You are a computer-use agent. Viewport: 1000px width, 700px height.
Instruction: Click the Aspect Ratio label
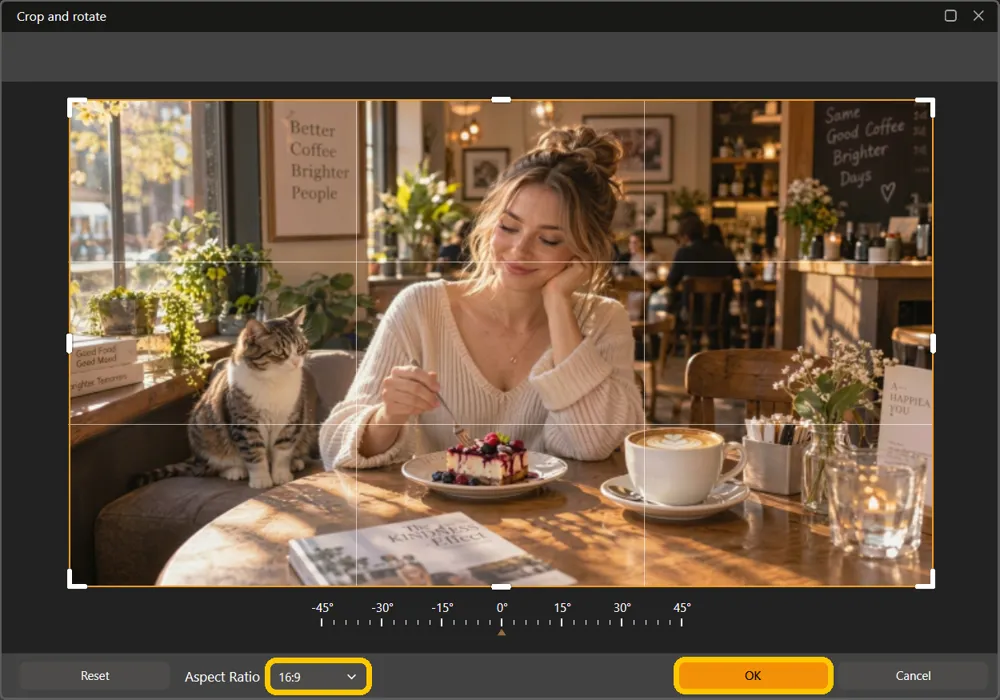click(222, 676)
